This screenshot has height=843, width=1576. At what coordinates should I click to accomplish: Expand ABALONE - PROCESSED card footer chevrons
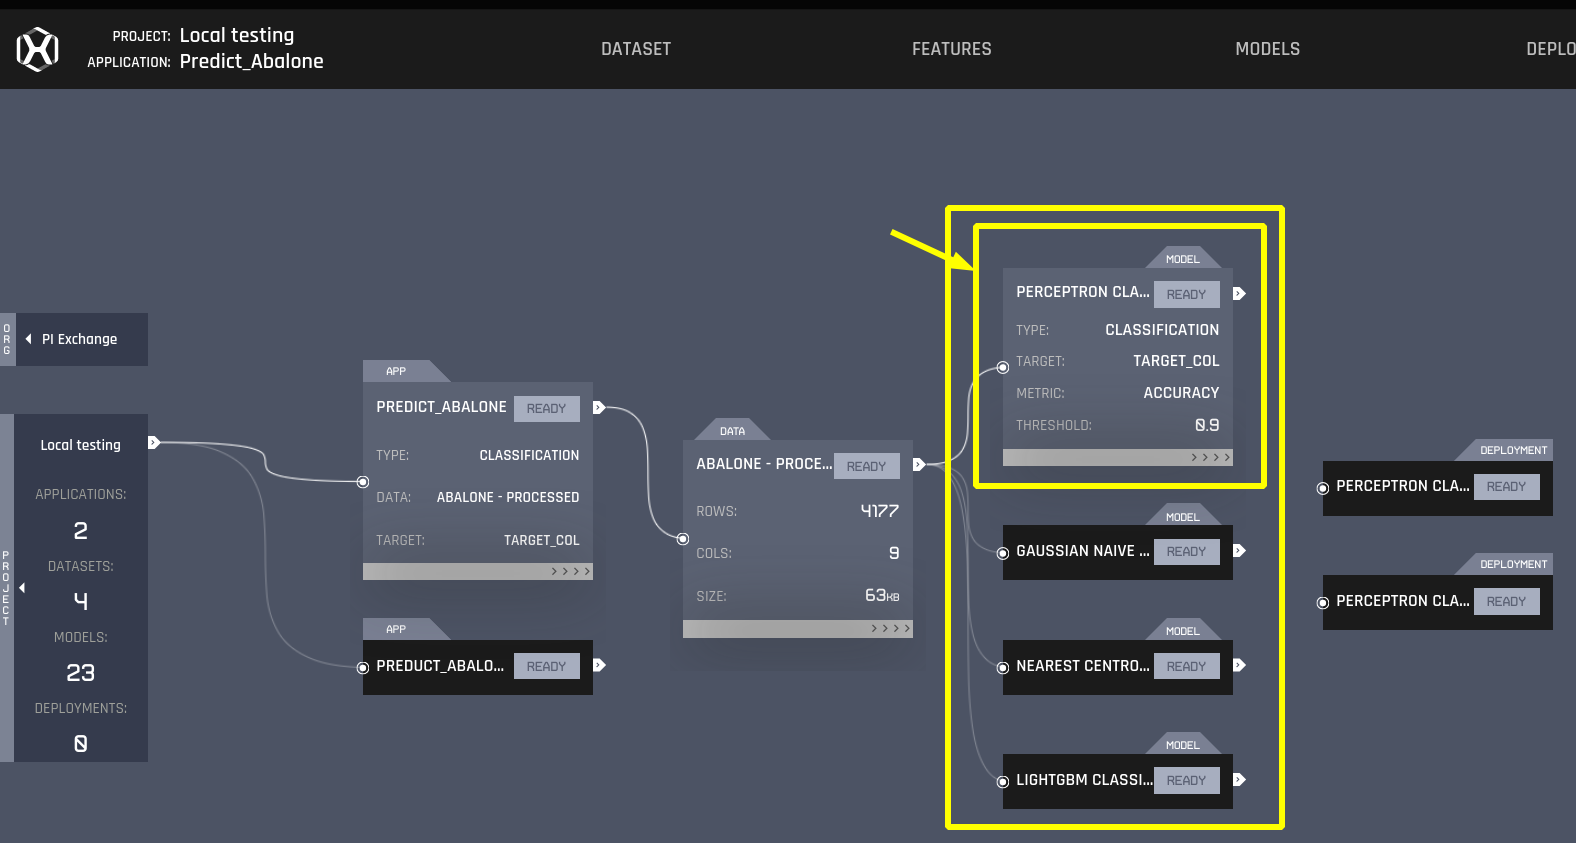click(890, 628)
